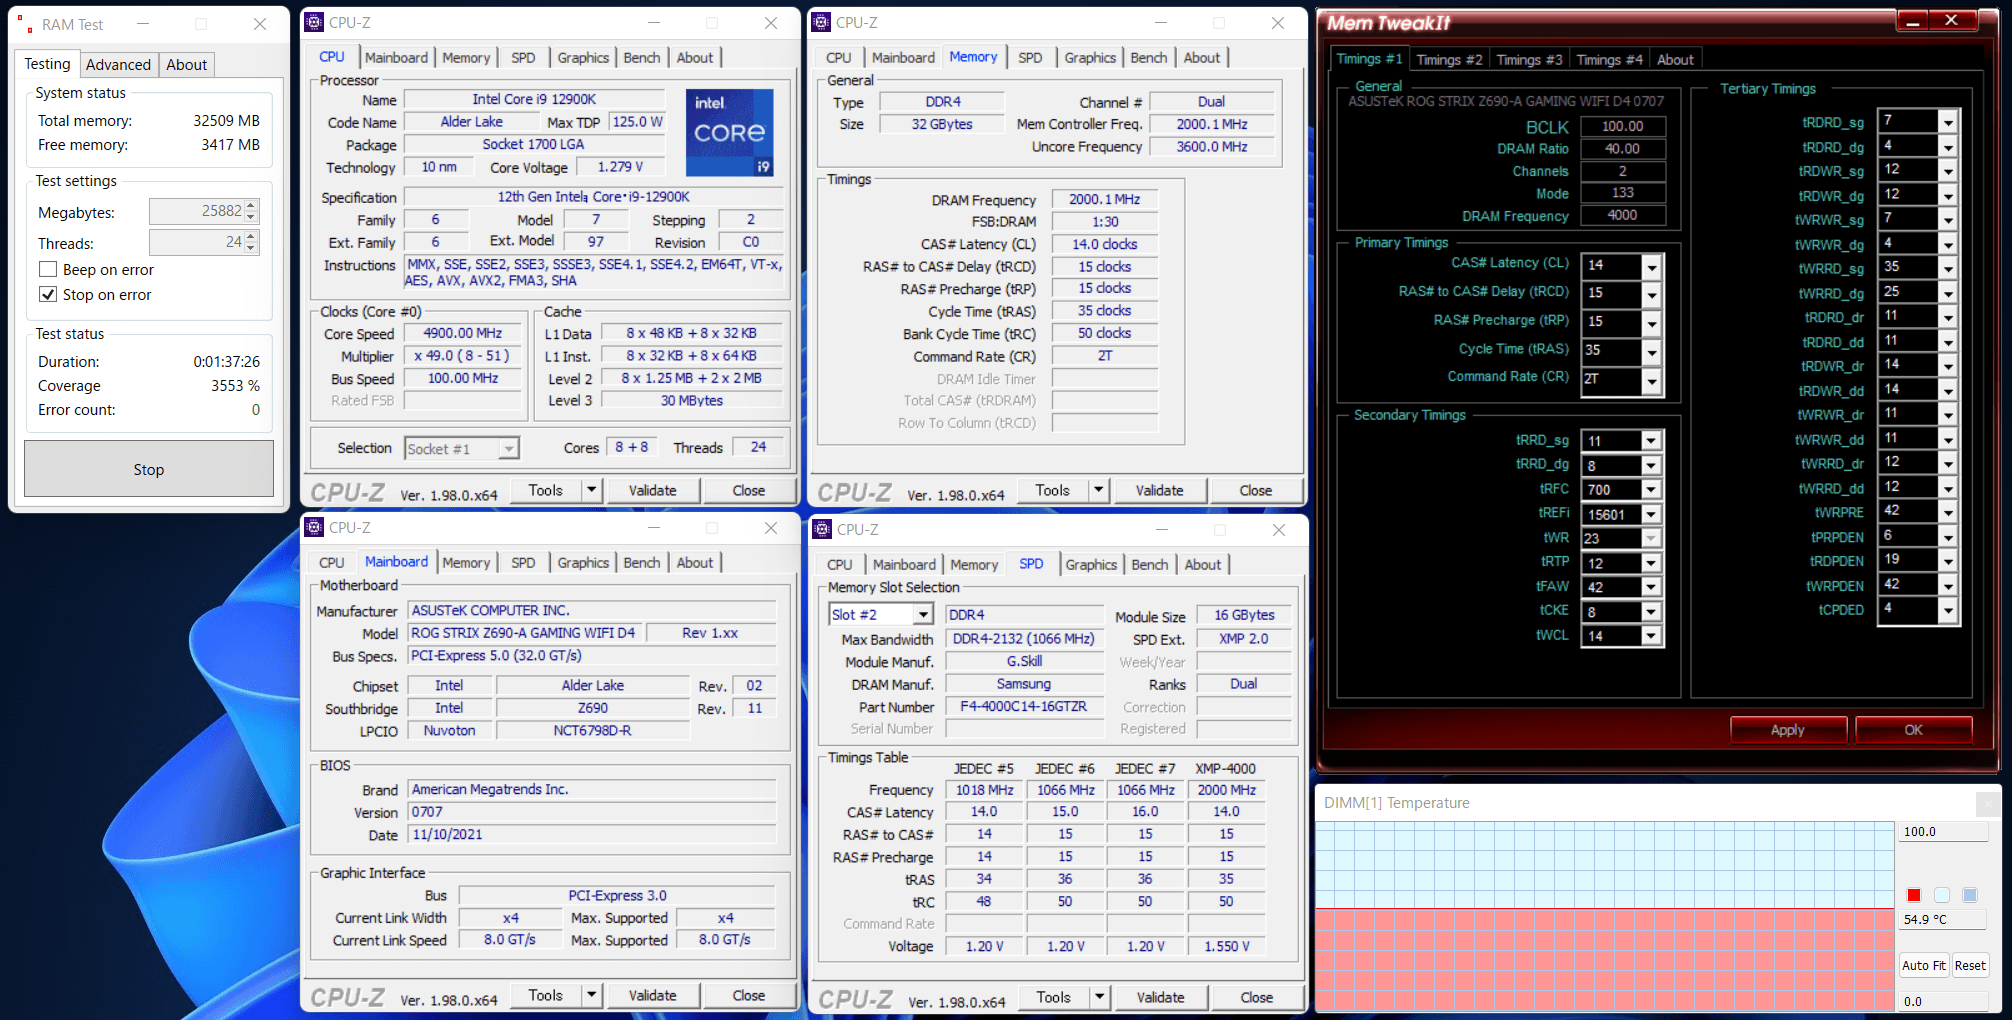Open the Slot #2 dropdown in SPD
The image size is (2012, 1020).
pos(923,615)
